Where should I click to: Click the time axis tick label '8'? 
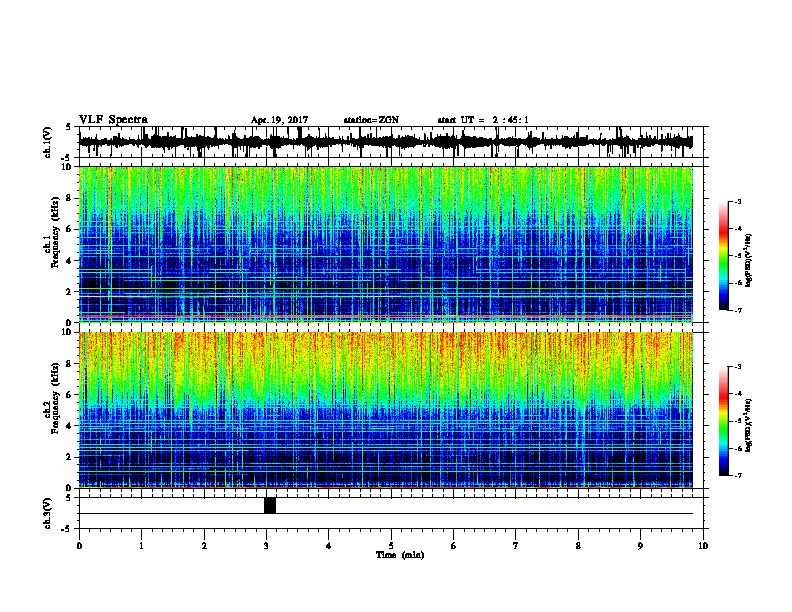pyautogui.click(x=578, y=546)
